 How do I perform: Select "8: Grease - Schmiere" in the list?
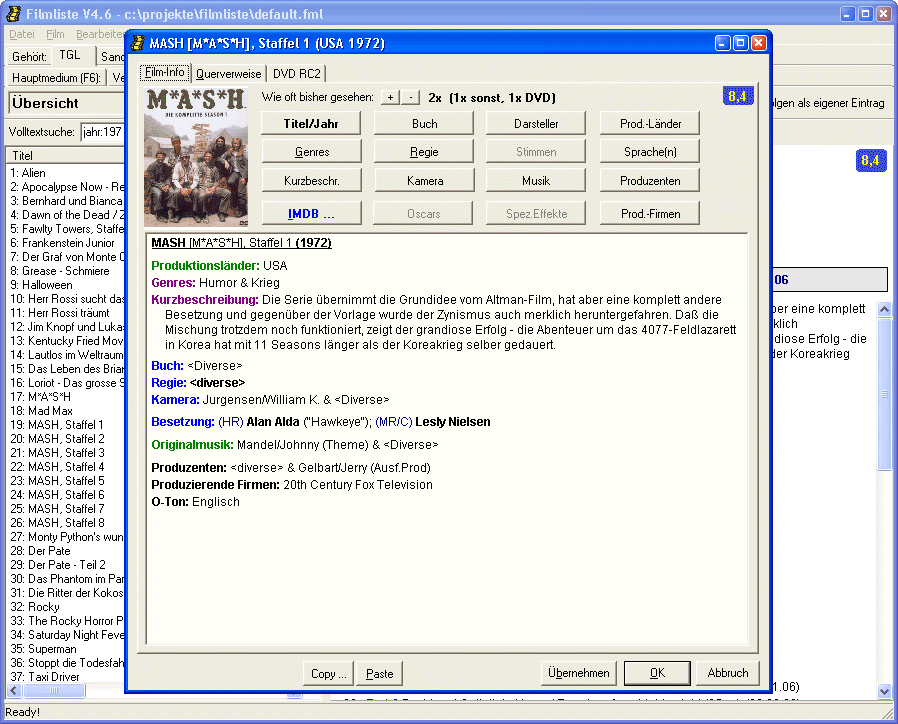[60, 271]
